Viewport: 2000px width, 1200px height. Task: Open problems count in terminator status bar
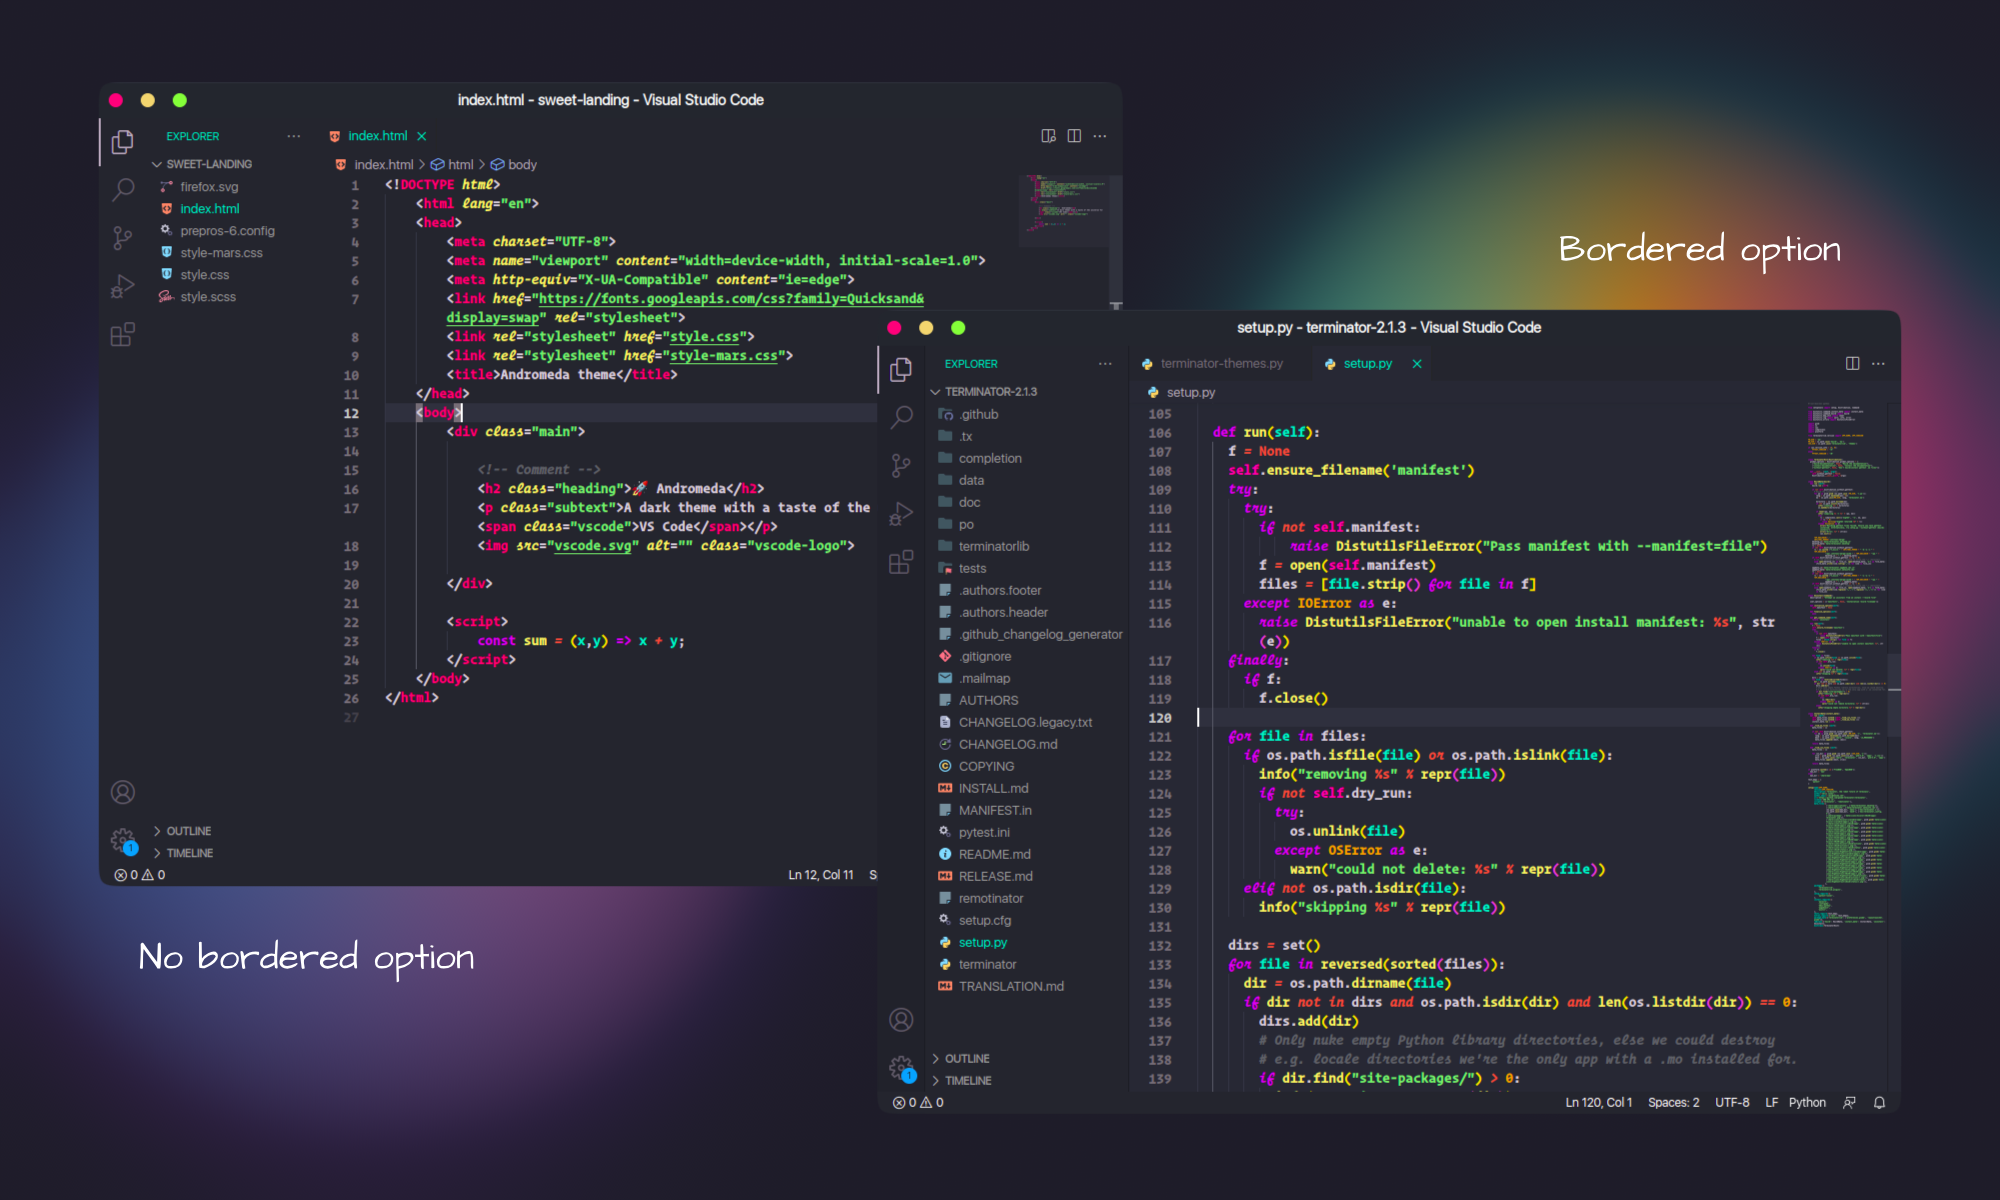point(918,1102)
